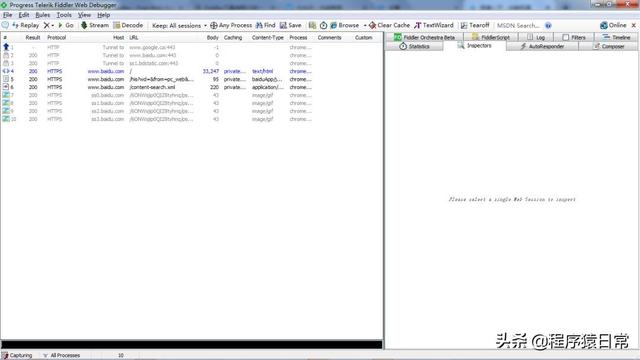The width and height of the screenshot is (640, 360).
Task: Select session 10 ss3.baidu.com image request
Action: pyautogui.click(x=191, y=119)
